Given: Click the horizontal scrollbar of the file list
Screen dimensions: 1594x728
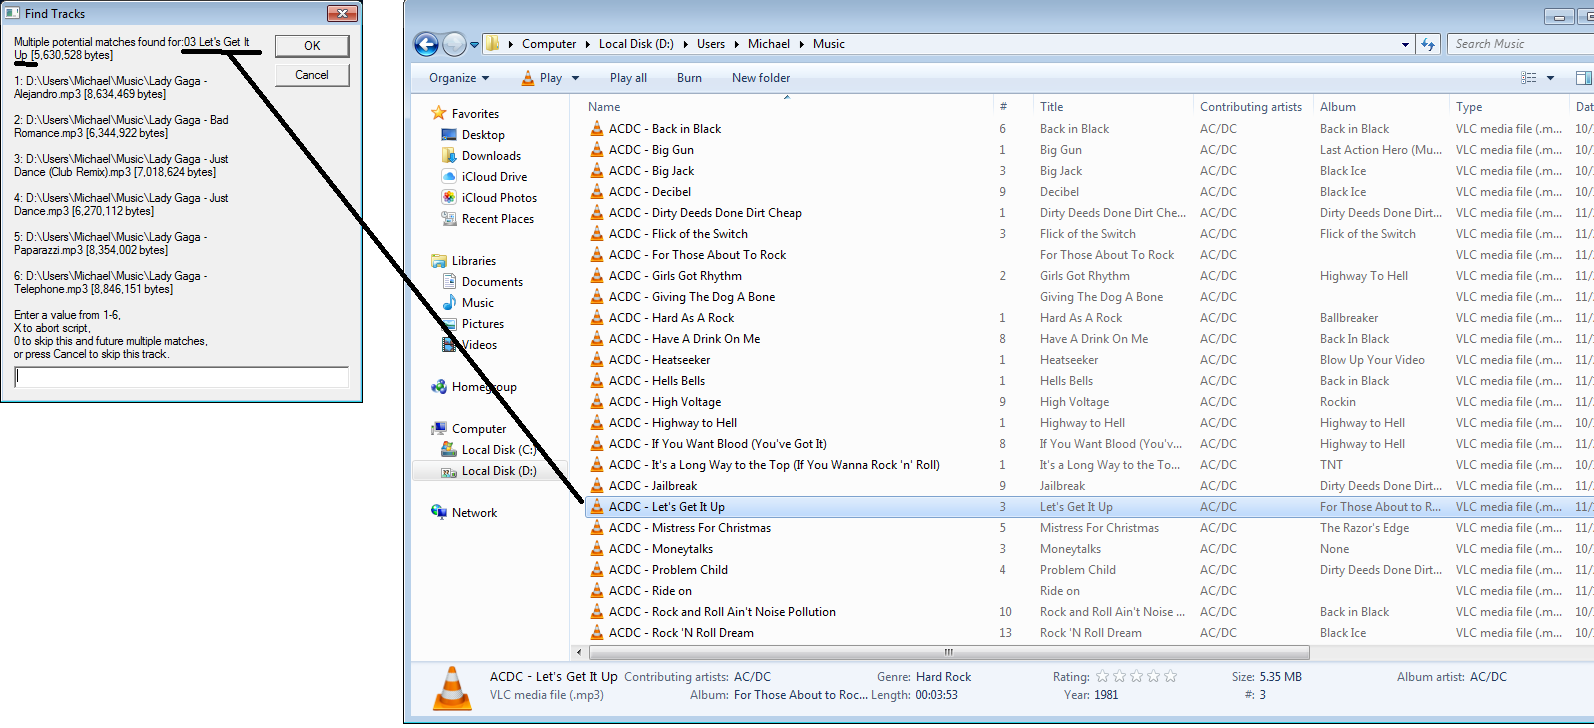Looking at the screenshot, I should click(x=948, y=652).
